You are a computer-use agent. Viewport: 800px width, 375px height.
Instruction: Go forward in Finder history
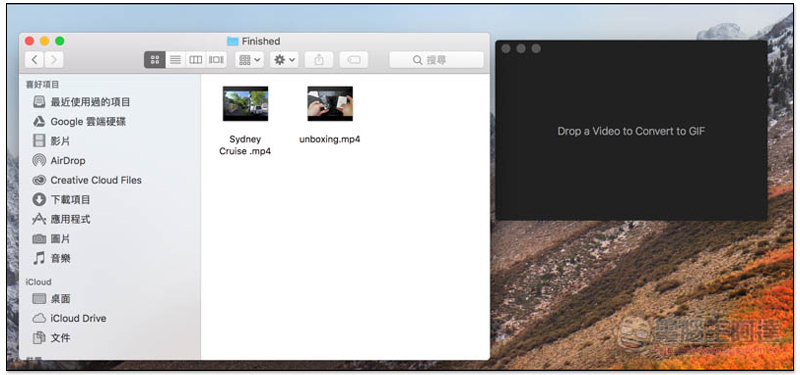coord(54,60)
